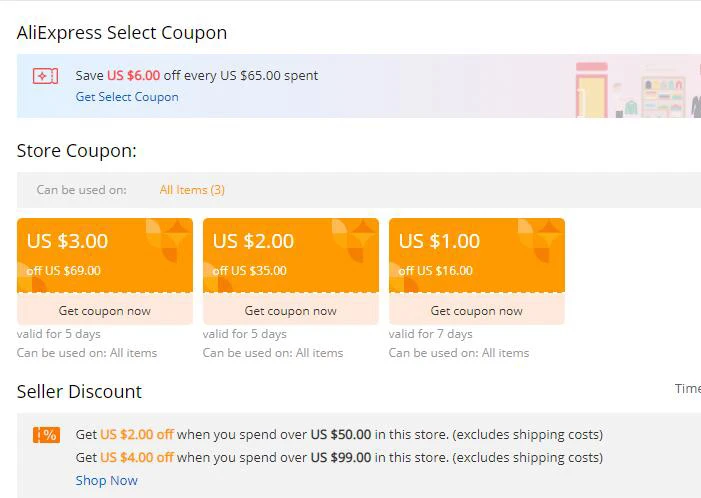The width and height of the screenshot is (701, 498).
Task: Click the 'Can be used on:' label
Action: 82,190
